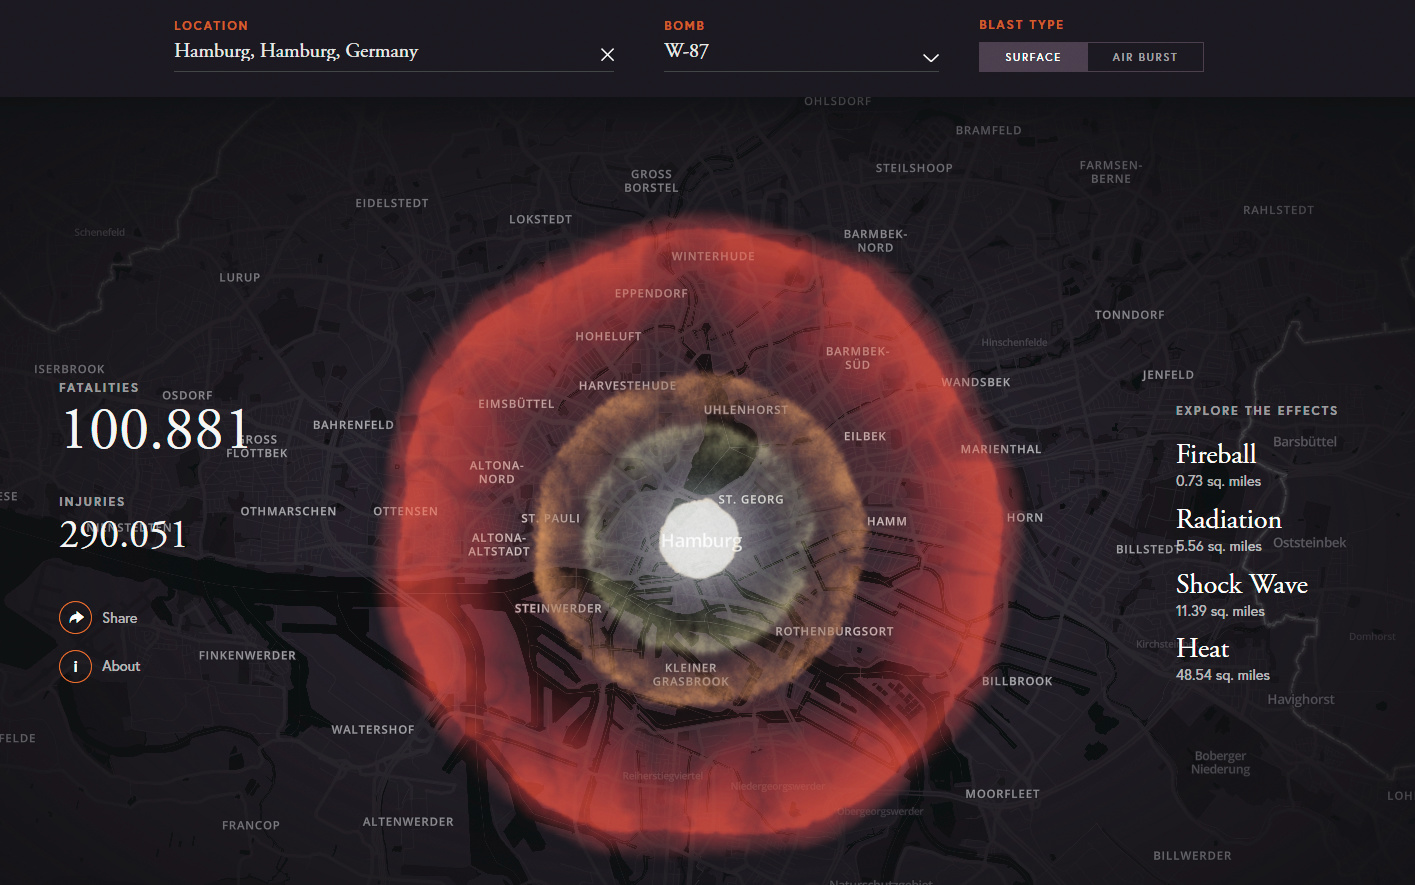The width and height of the screenshot is (1415, 885).
Task: Click the Marienthal map label
Action: pyautogui.click(x=1001, y=450)
